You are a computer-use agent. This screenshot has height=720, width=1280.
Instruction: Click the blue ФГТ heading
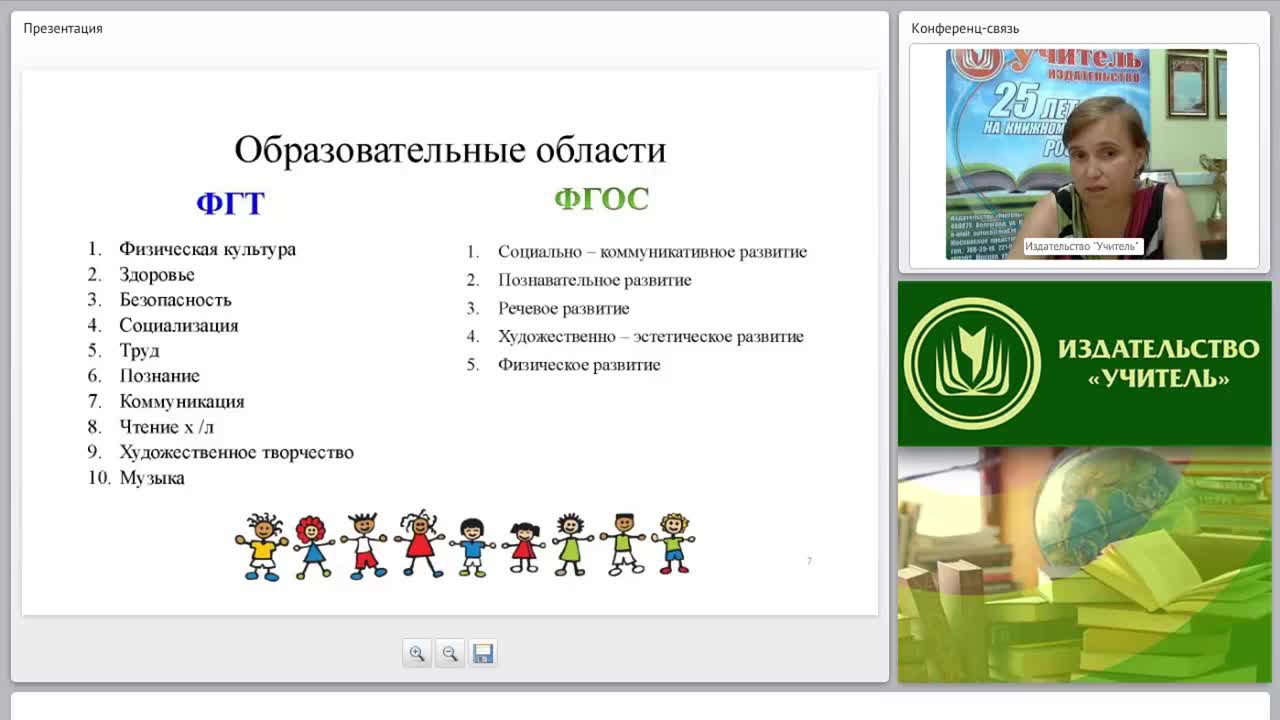tap(230, 203)
